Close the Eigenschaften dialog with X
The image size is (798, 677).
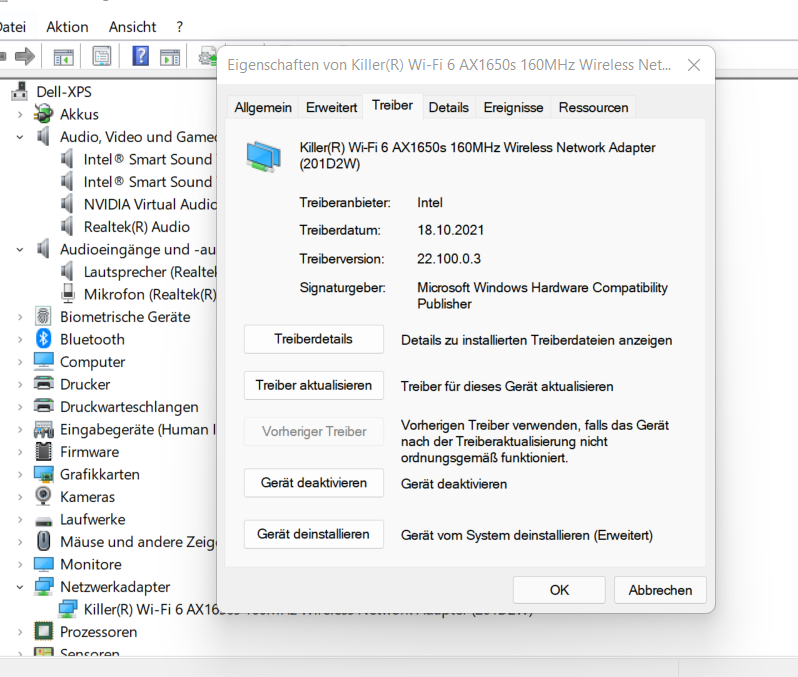tap(694, 65)
